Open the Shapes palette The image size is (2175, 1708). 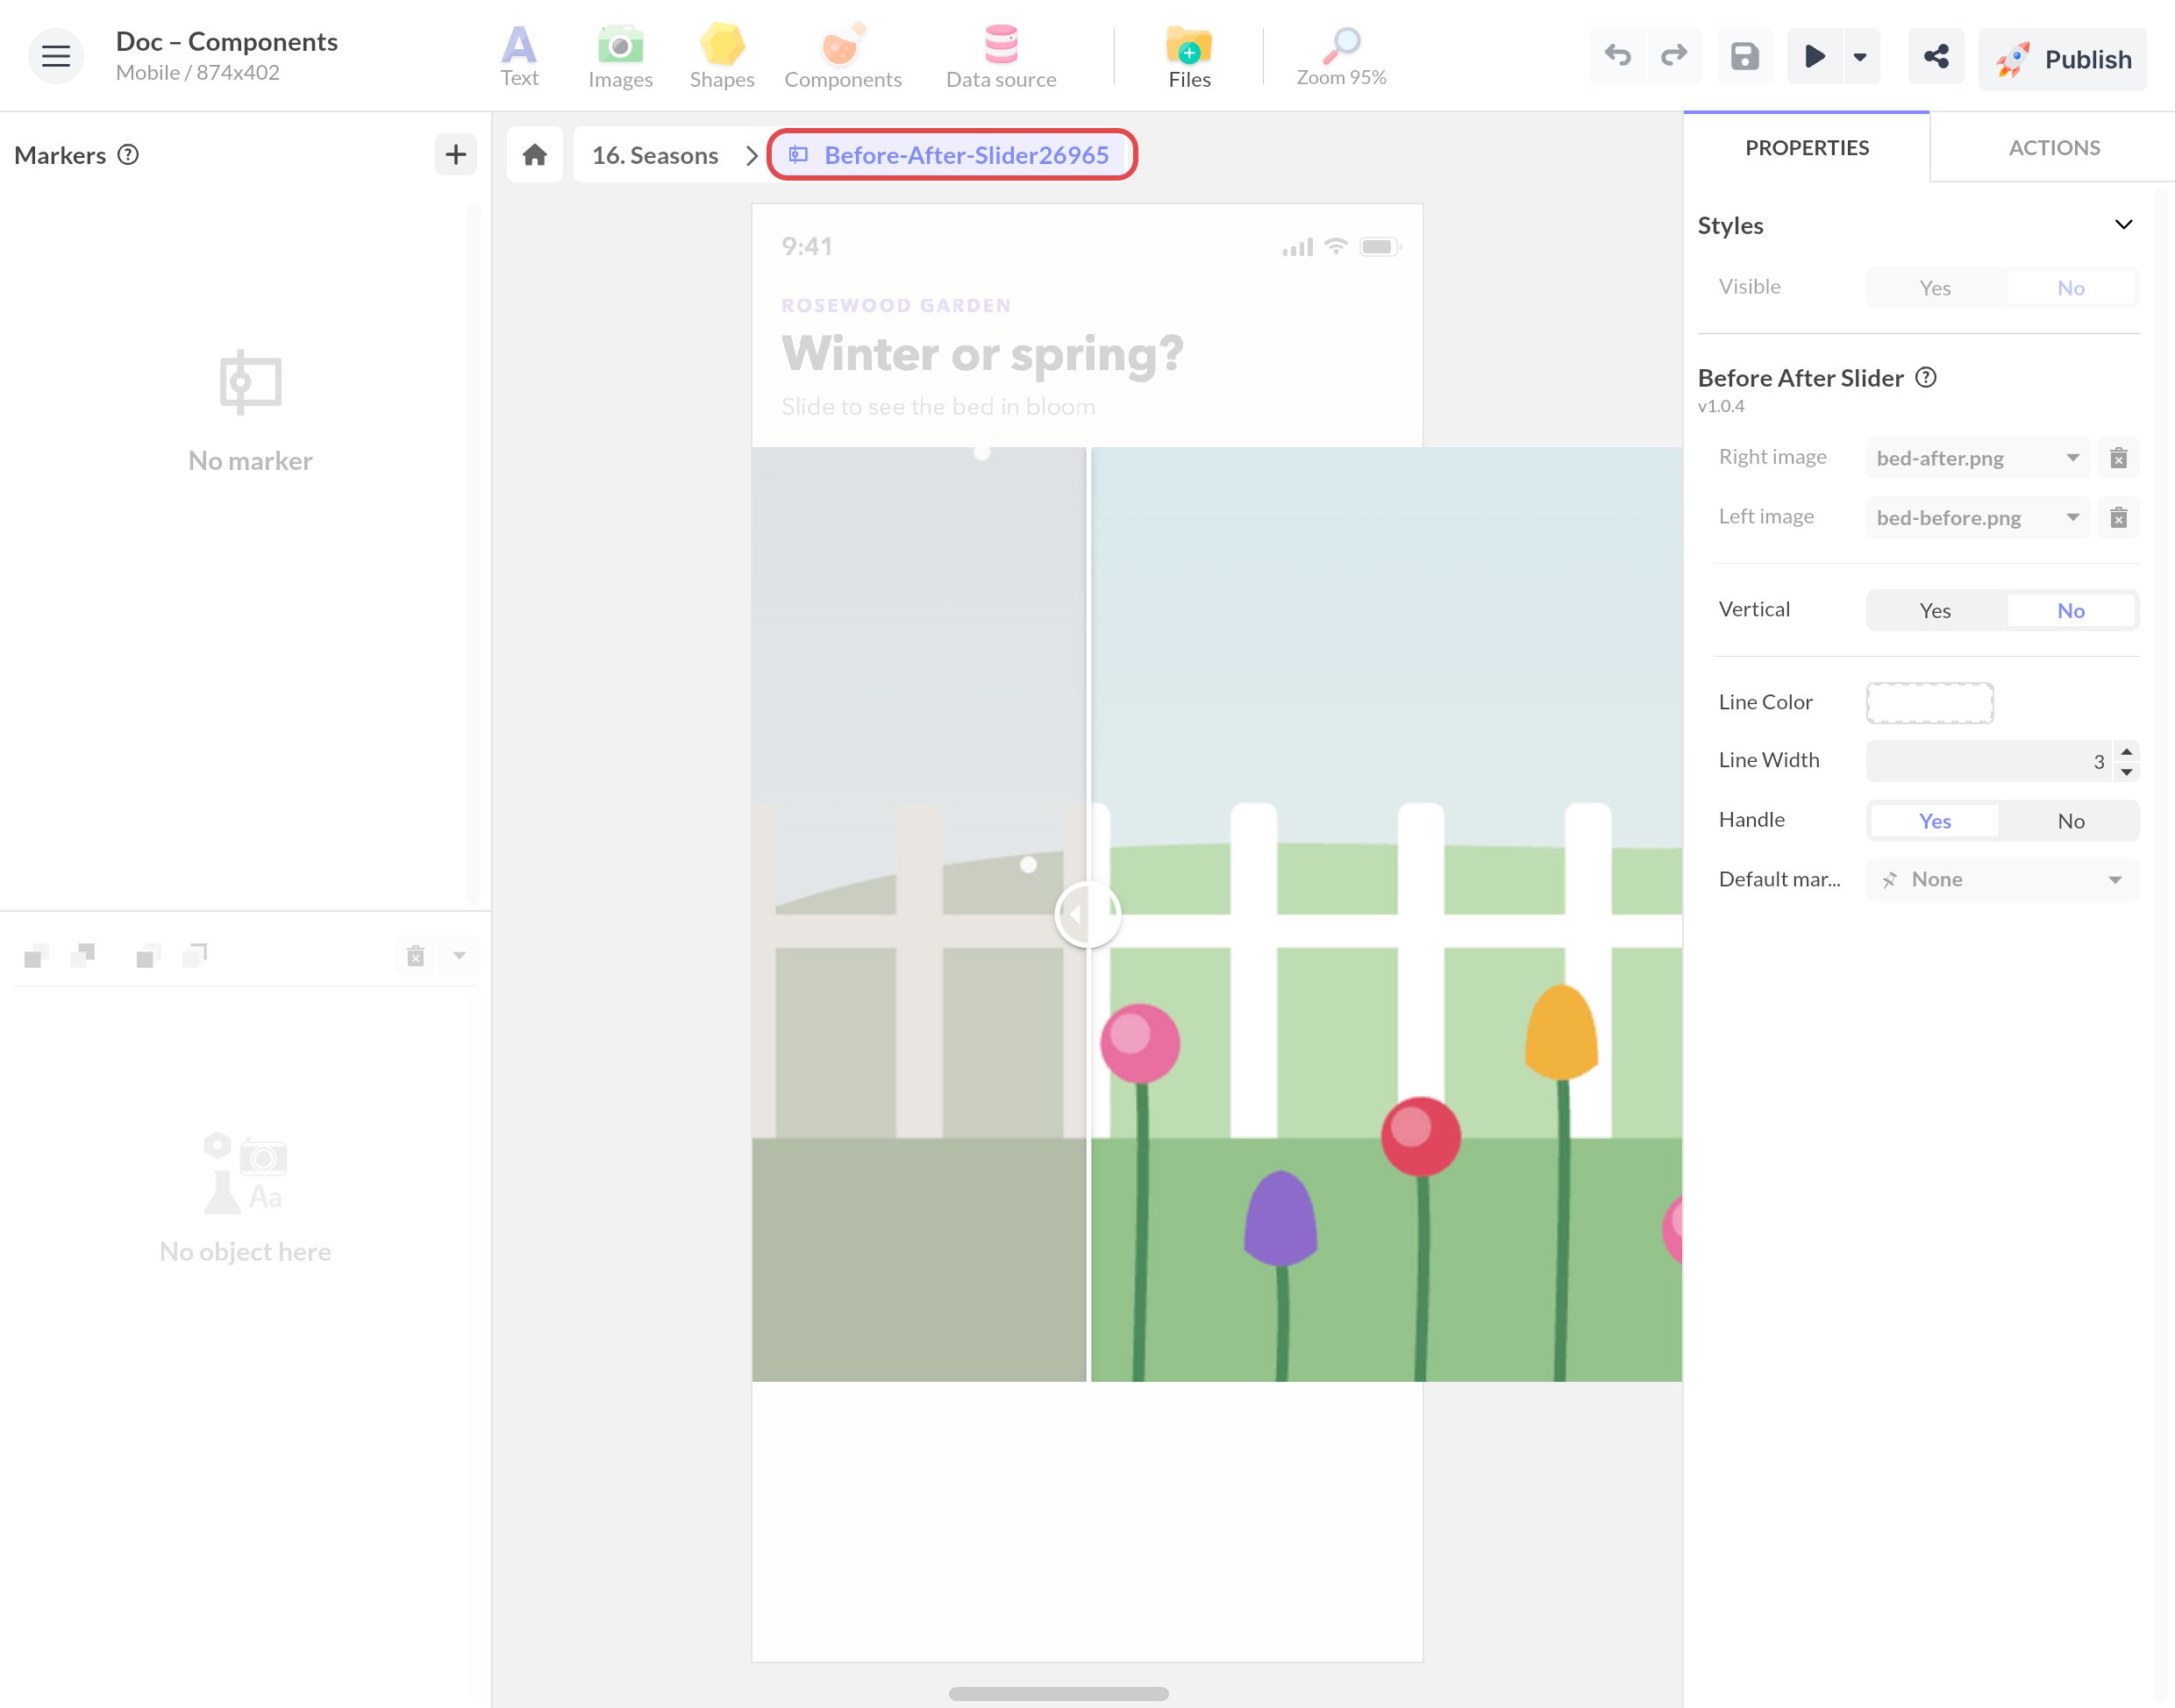(x=722, y=57)
